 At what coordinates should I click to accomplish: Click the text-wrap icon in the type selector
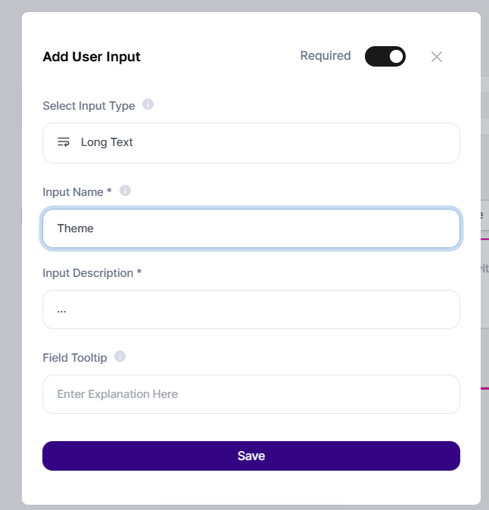63,142
